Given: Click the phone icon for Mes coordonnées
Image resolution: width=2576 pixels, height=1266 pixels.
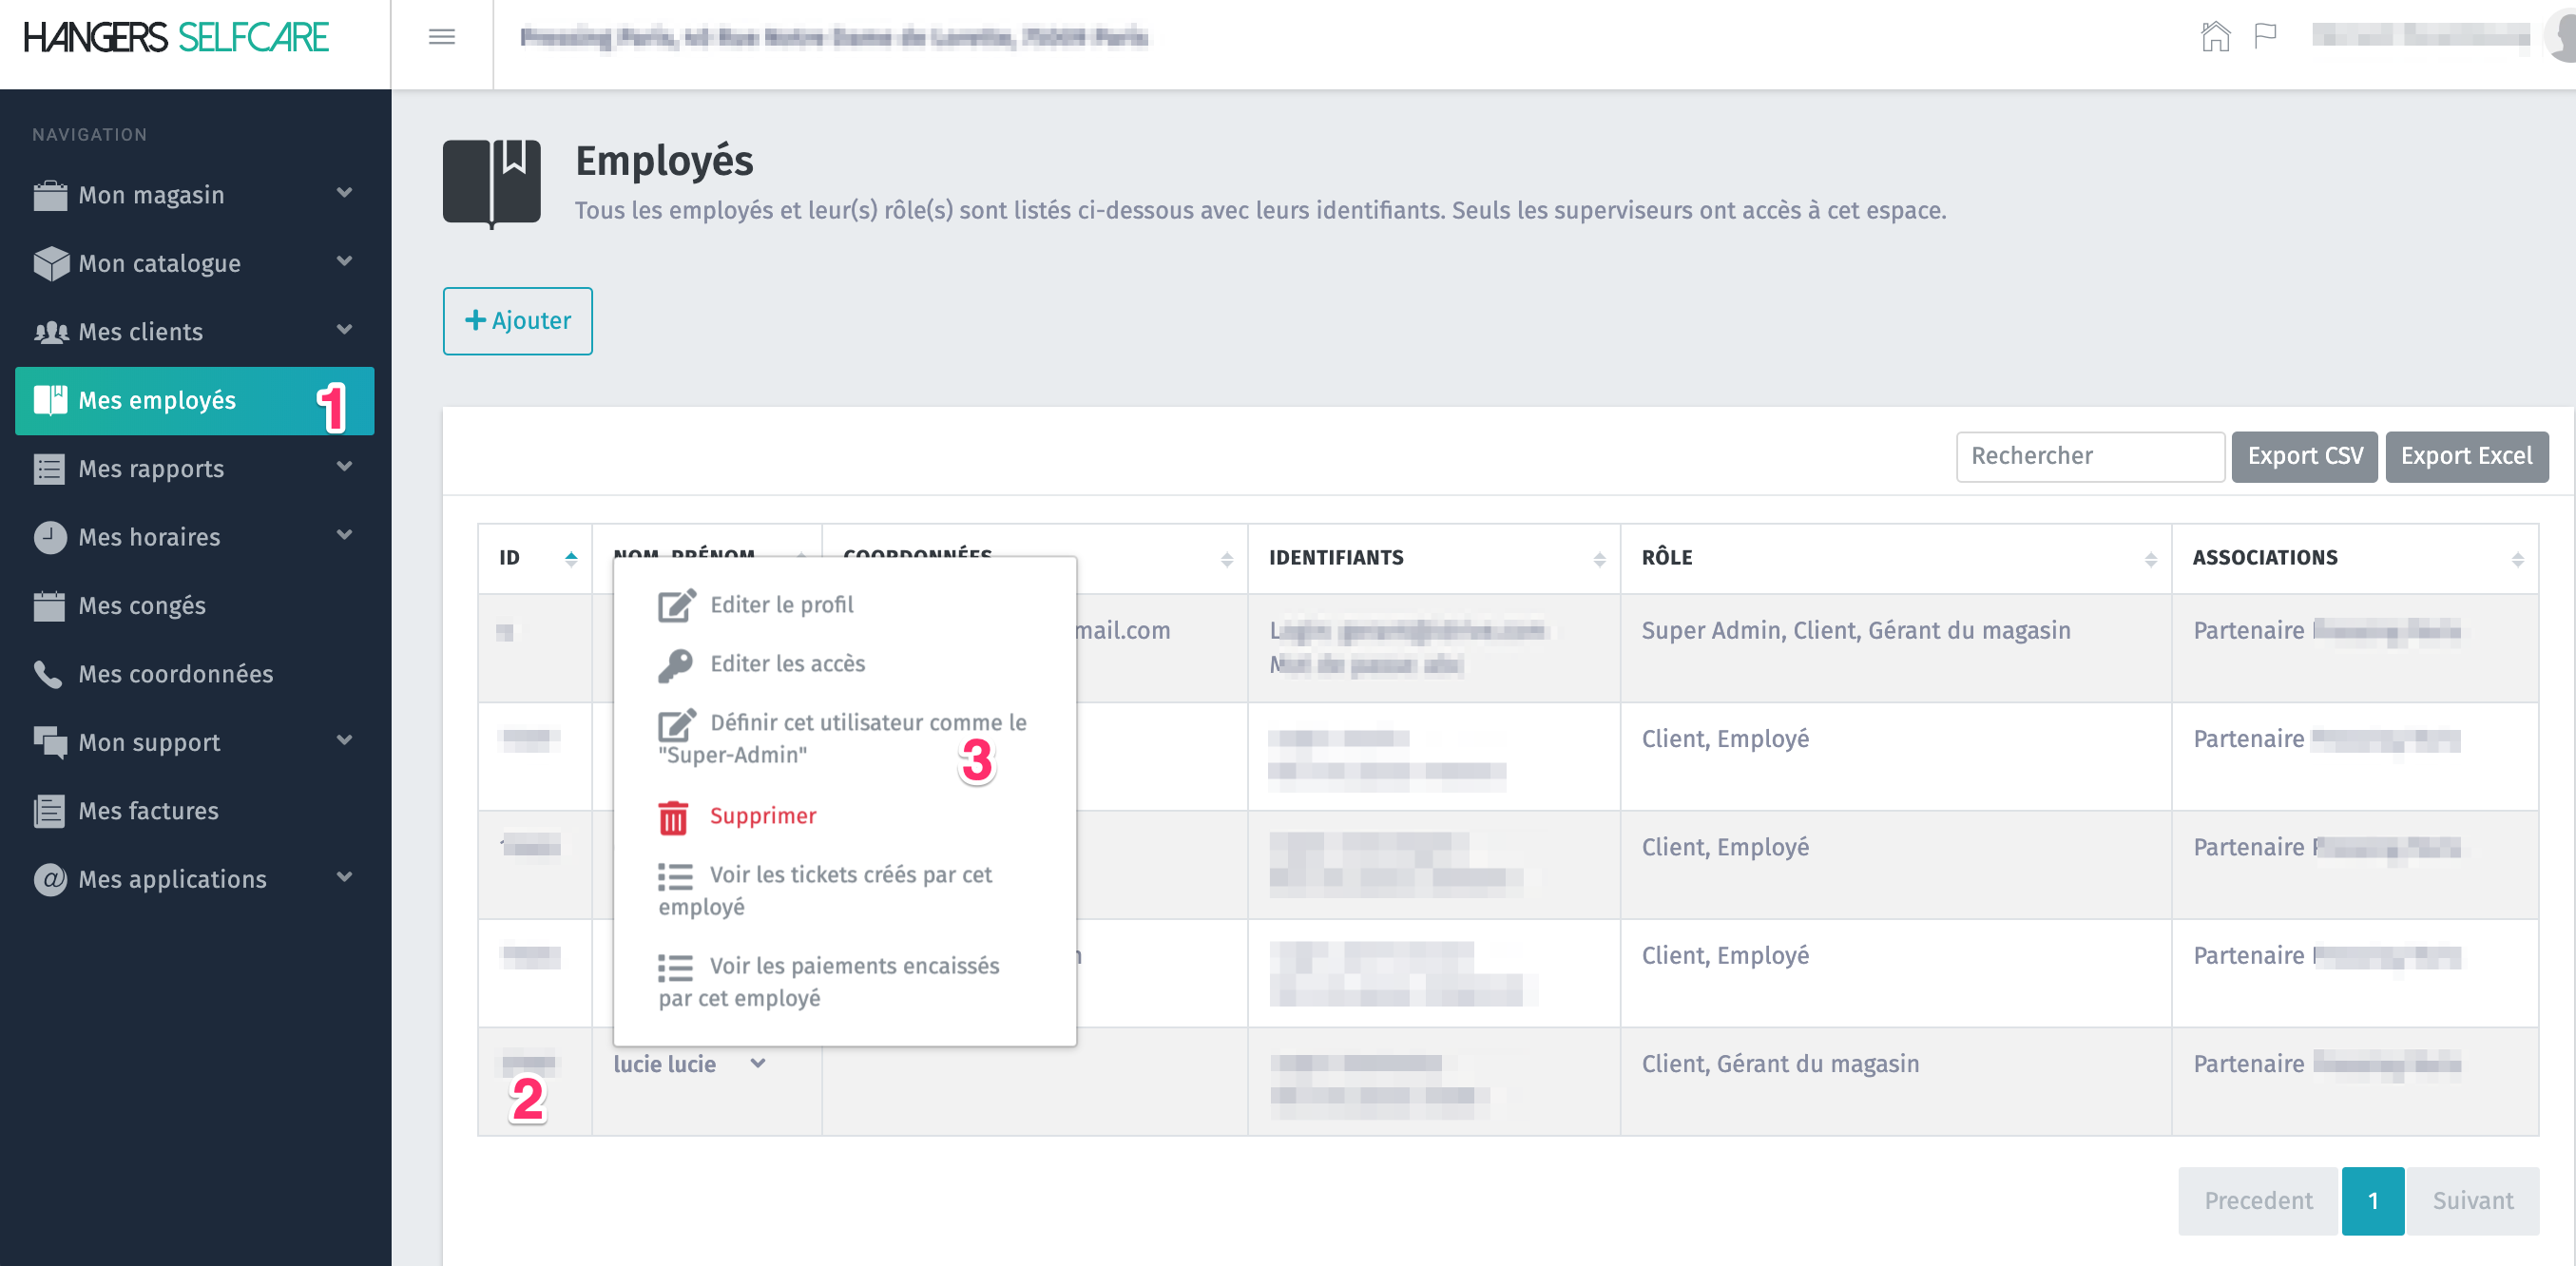Looking at the screenshot, I should 48,674.
